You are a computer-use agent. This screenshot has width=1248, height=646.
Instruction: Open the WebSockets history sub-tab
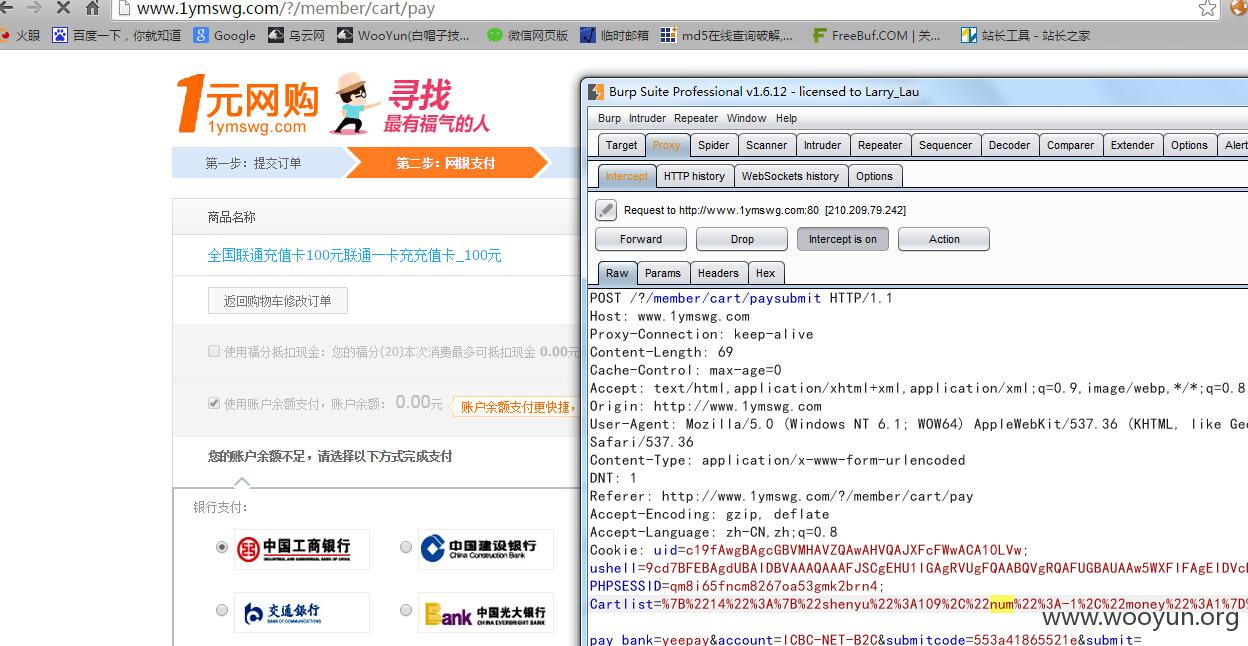(790, 176)
